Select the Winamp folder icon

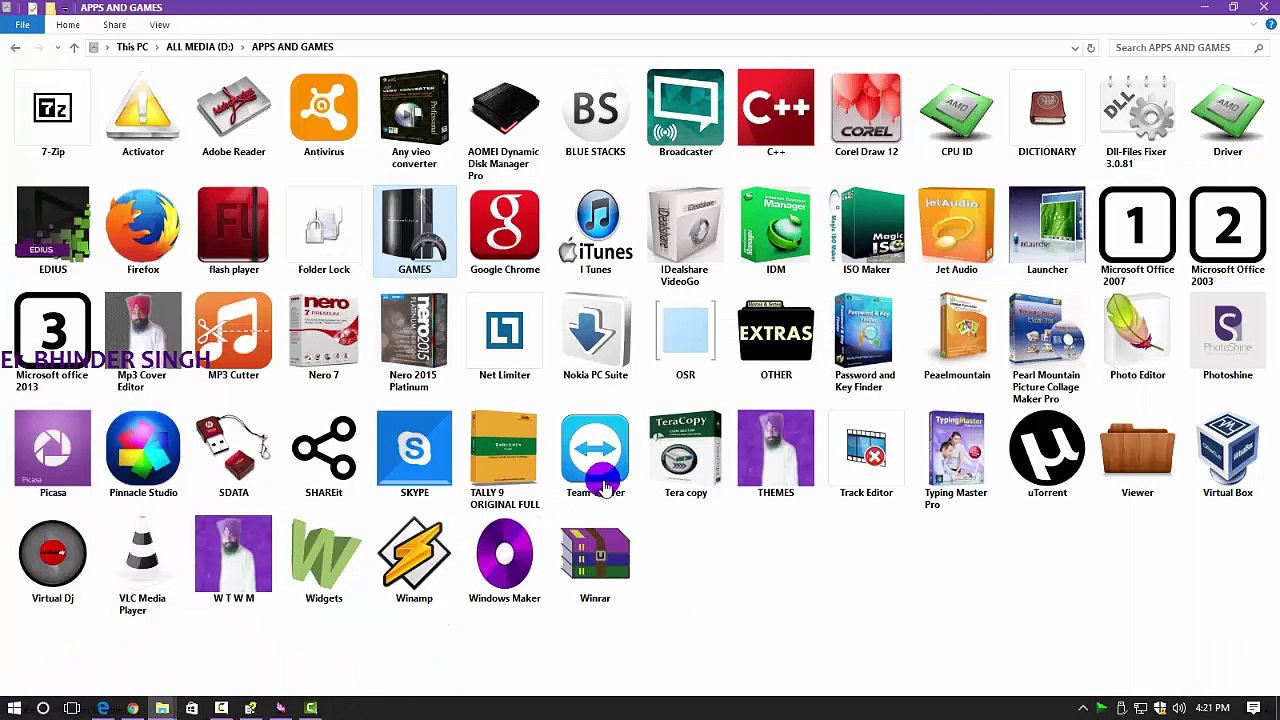[414, 553]
